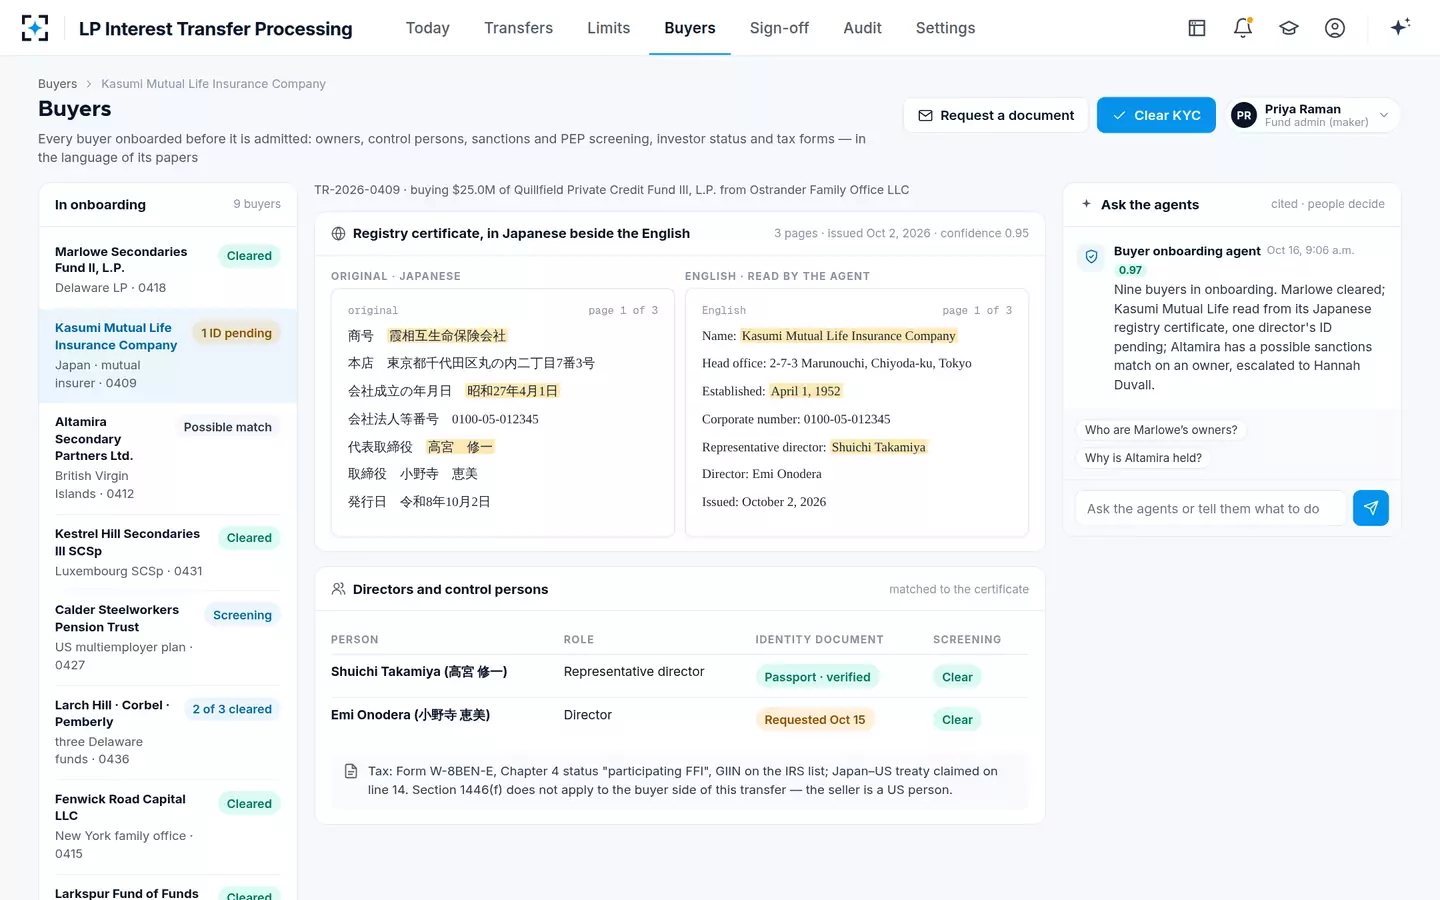Screen dimensions: 1440x900
Task: Select the Audit tab
Action: click(862, 28)
